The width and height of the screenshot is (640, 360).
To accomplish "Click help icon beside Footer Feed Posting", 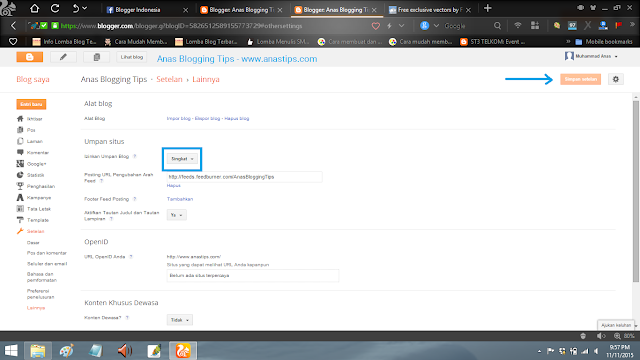I will [134, 199].
